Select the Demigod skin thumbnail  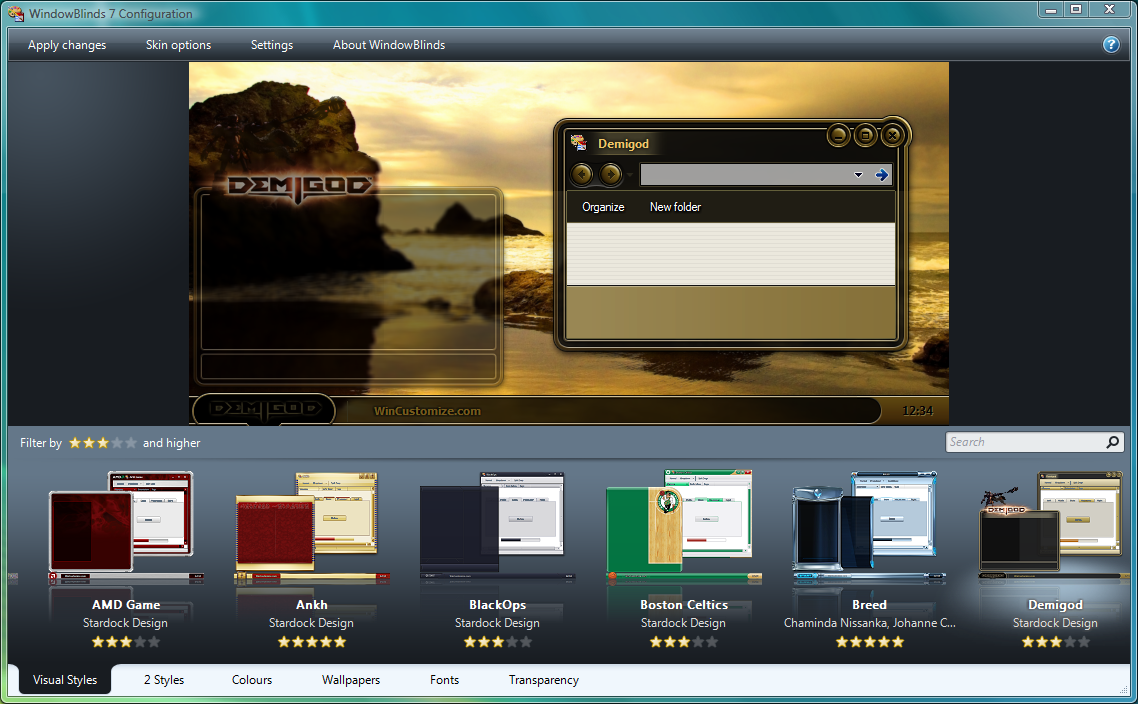tap(1055, 528)
